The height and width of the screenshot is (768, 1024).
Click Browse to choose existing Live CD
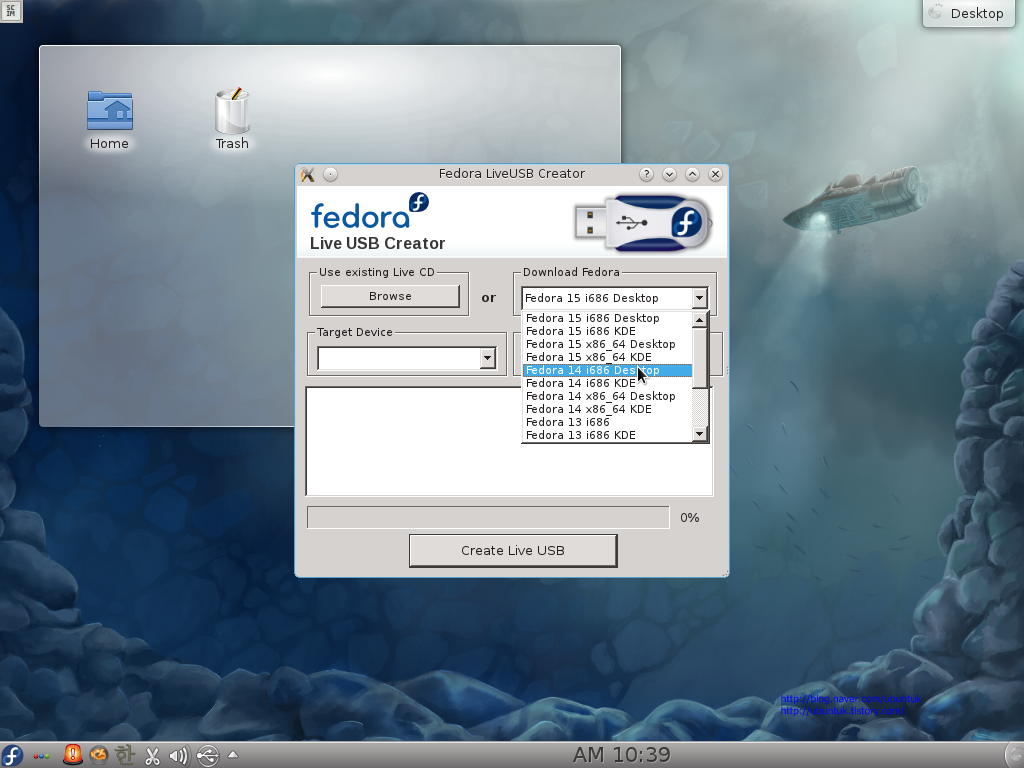click(390, 296)
